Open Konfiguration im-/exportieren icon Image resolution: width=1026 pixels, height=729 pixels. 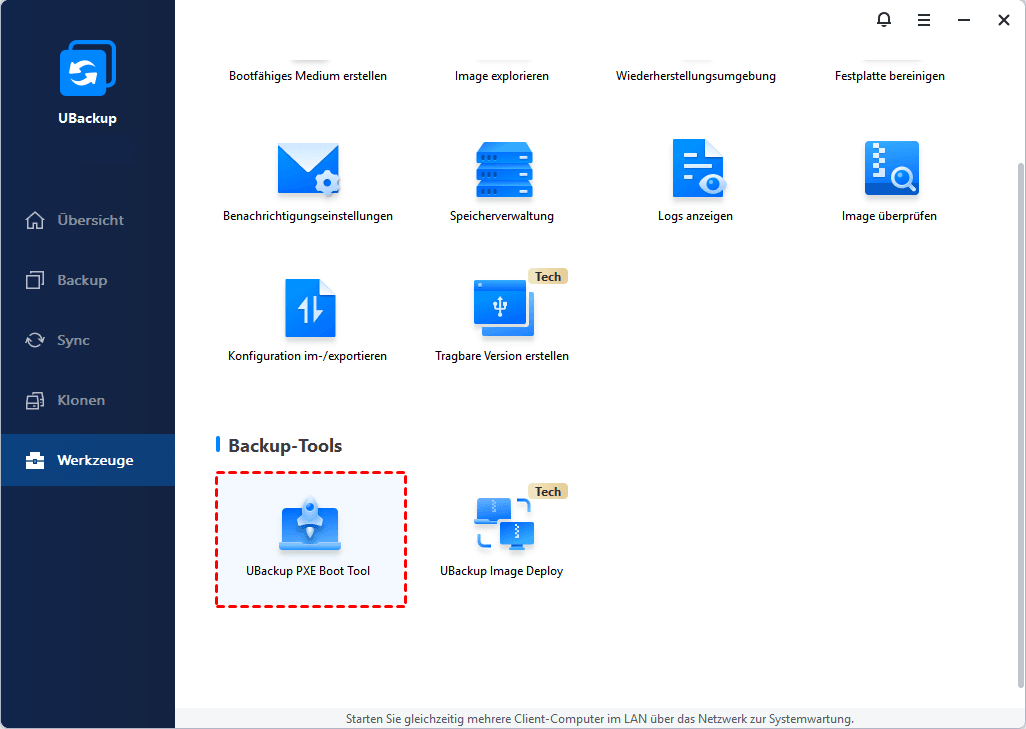[308, 309]
